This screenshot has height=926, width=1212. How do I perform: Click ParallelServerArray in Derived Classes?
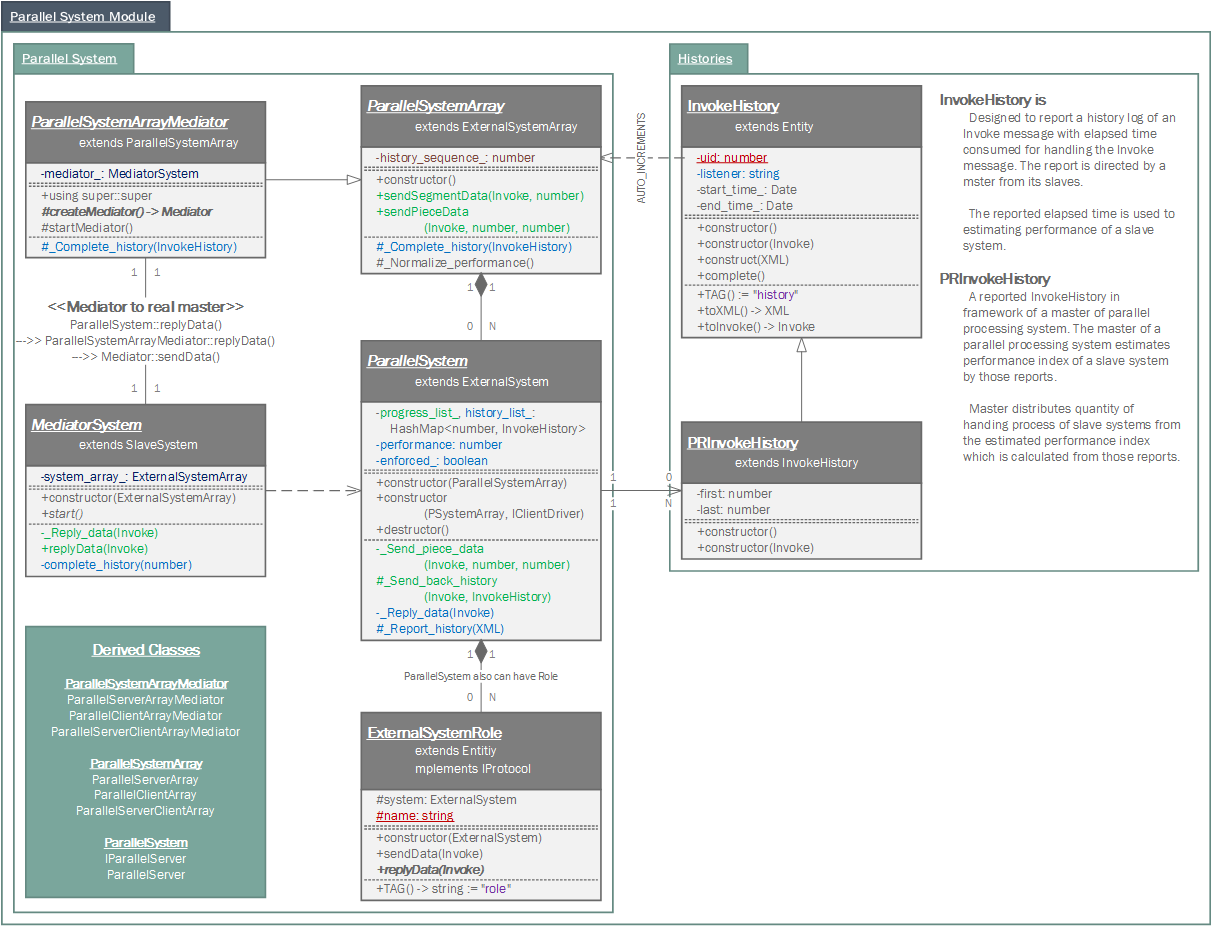pyautogui.click(x=146, y=780)
